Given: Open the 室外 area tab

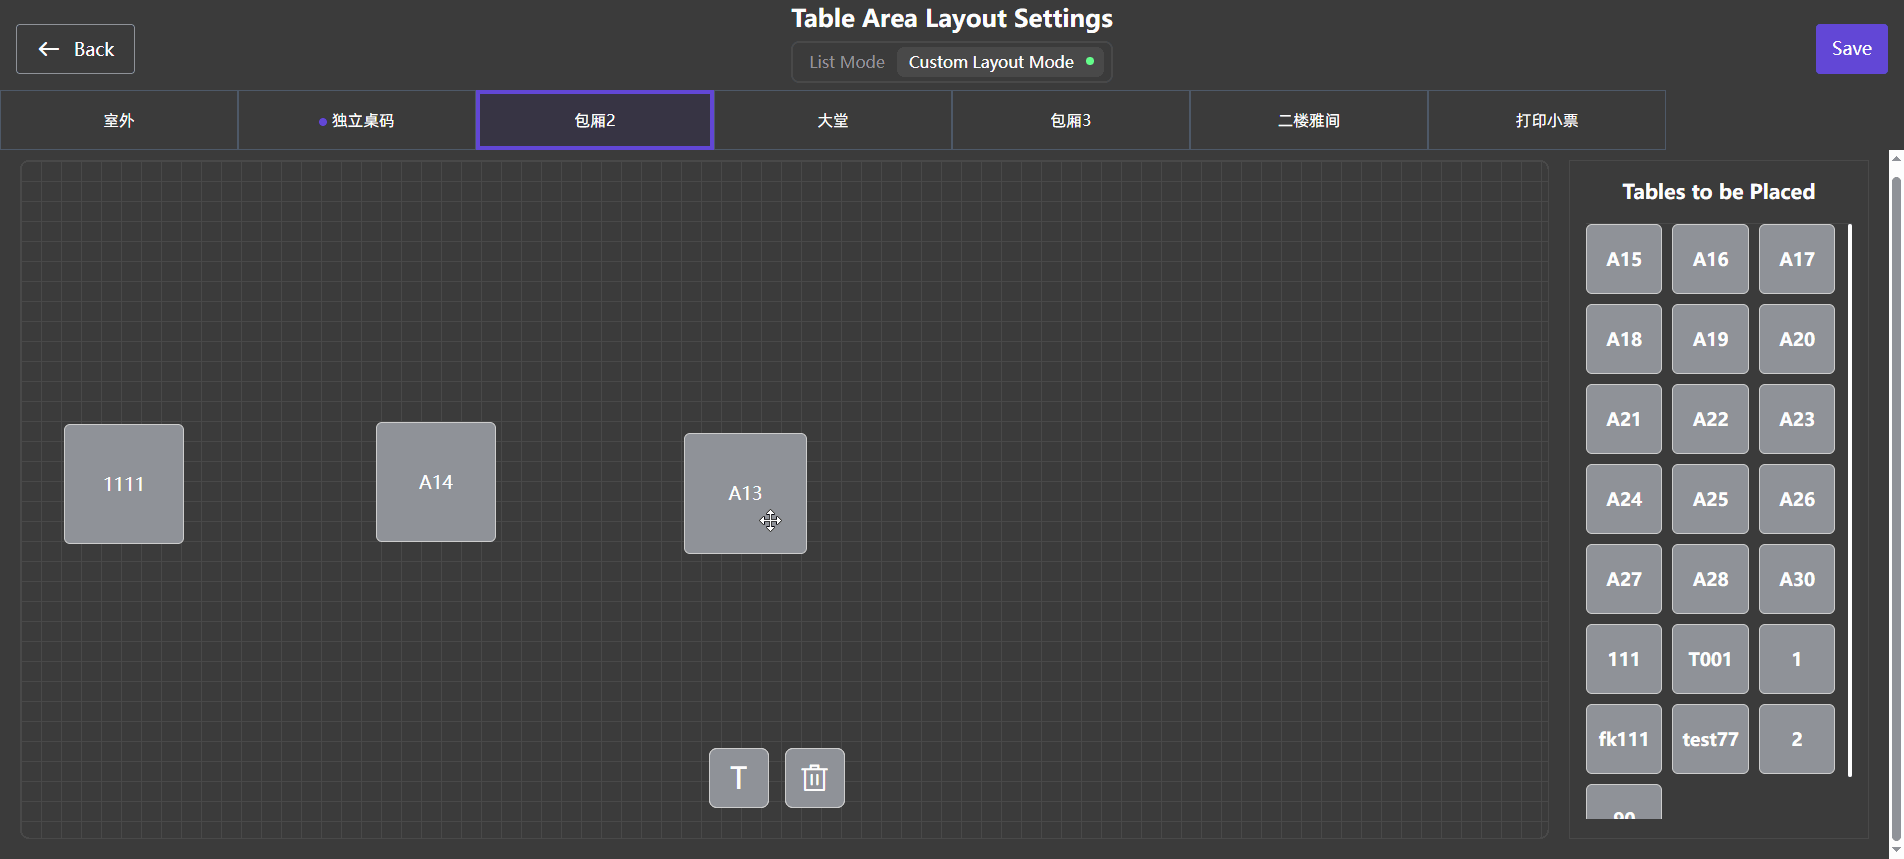Looking at the screenshot, I should (x=119, y=120).
